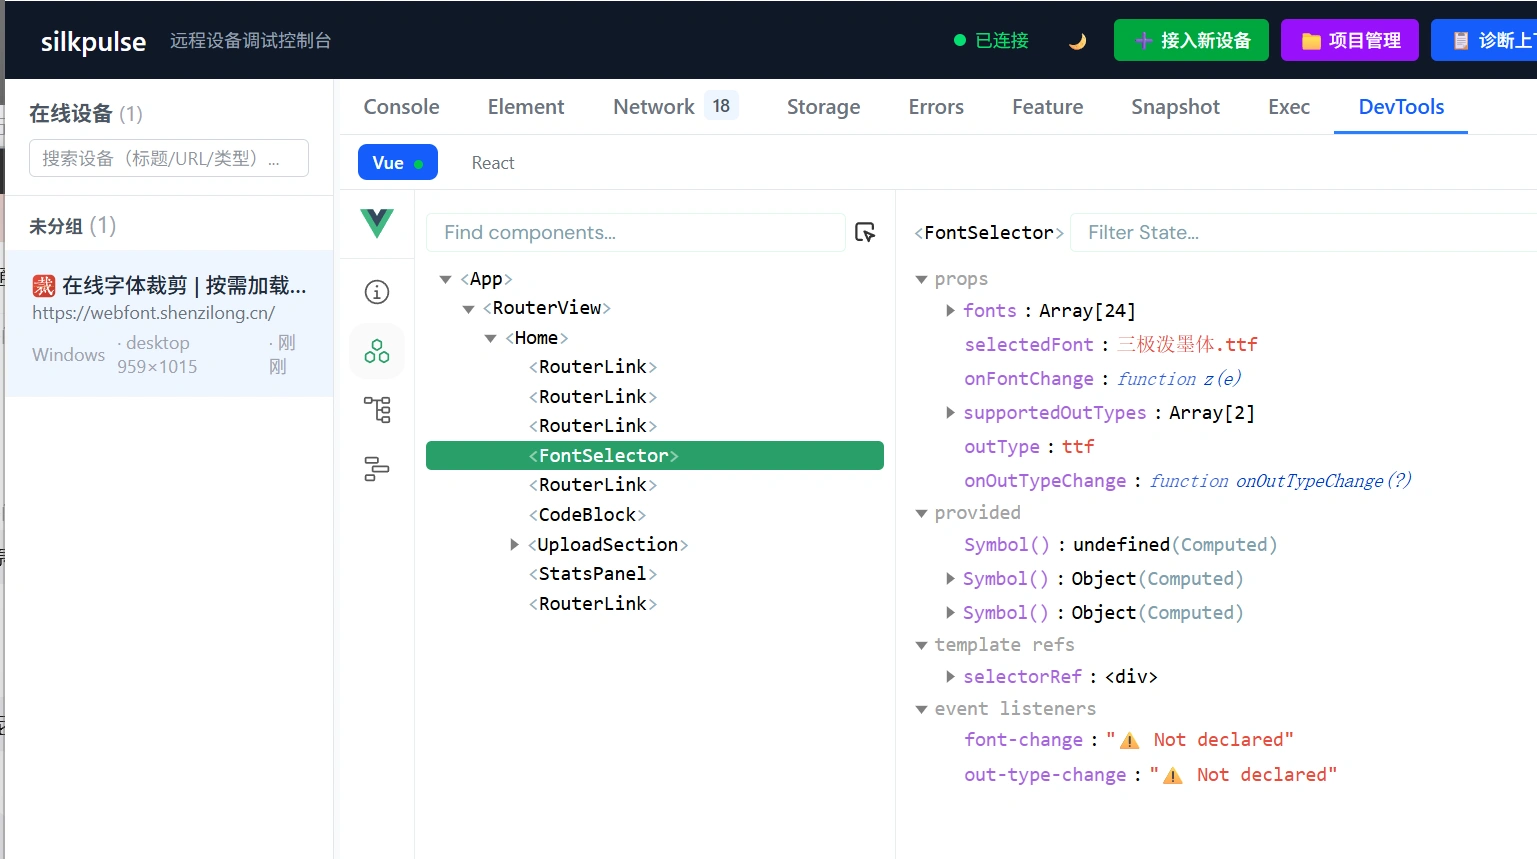Click the 未分组 (1) group heading

[73, 226]
